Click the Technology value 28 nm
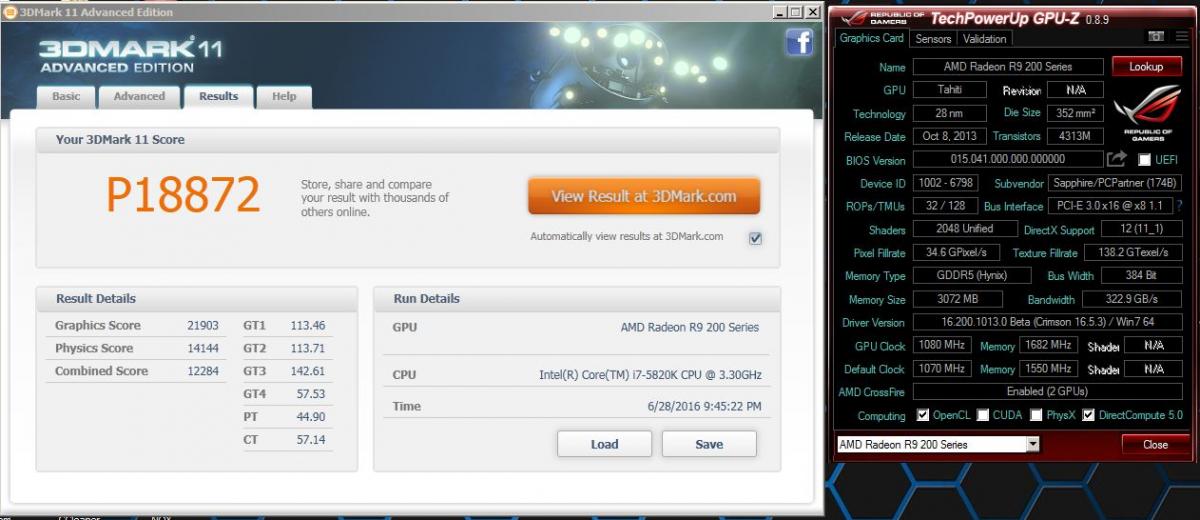The image size is (1200, 520). coord(949,113)
